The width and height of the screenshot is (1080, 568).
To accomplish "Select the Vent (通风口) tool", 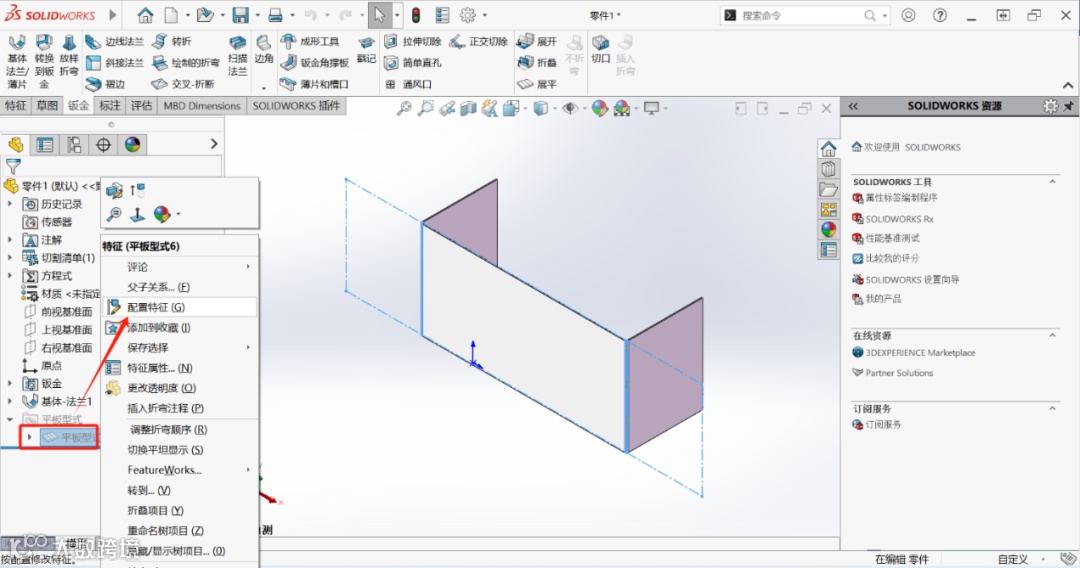I will pyautogui.click(x=408, y=84).
